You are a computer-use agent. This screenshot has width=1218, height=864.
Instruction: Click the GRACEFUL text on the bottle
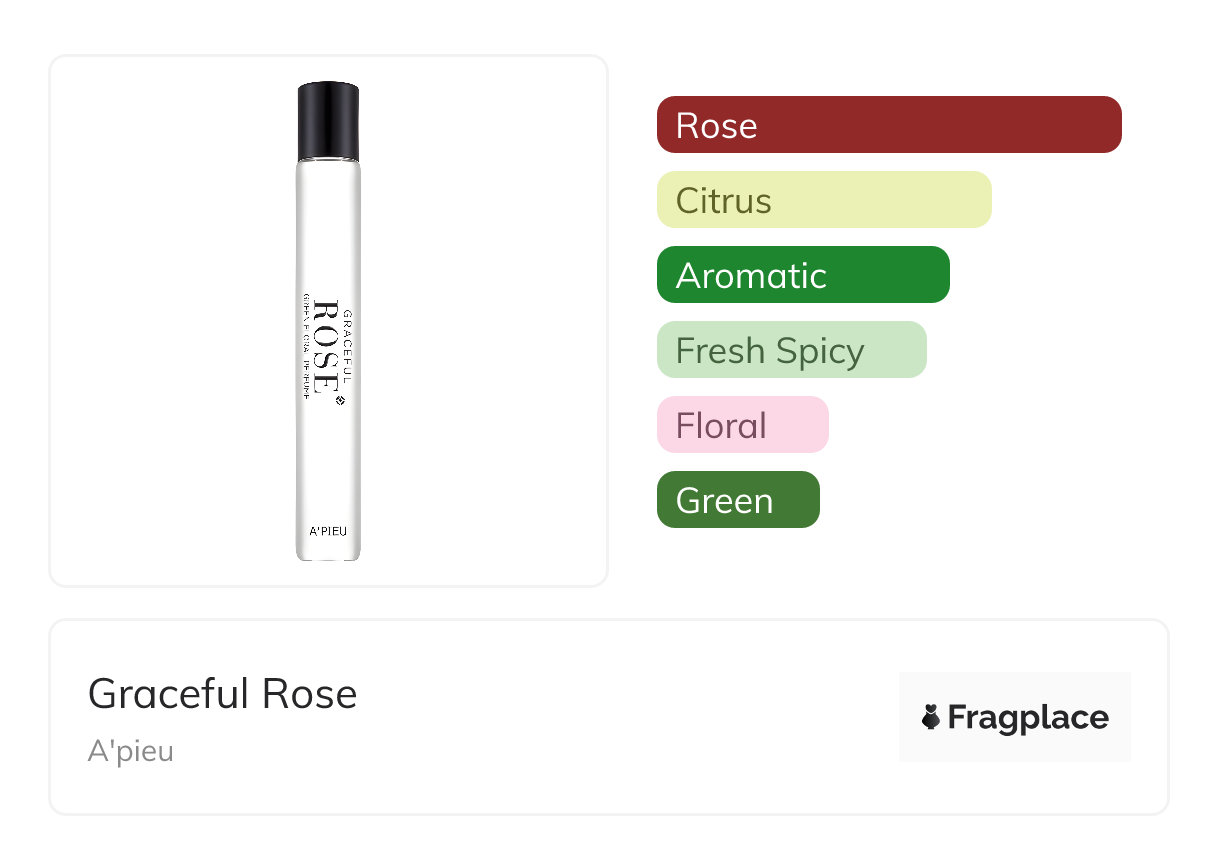coord(346,347)
